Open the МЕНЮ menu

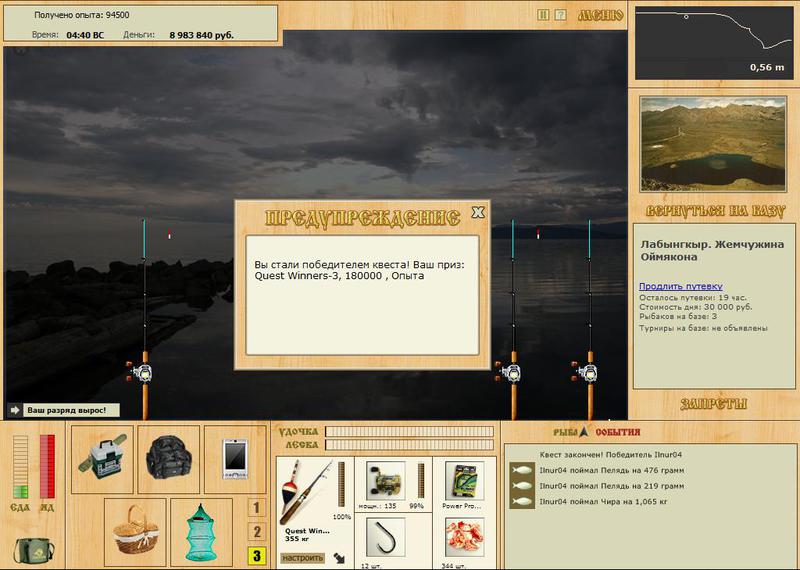(601, 16)
